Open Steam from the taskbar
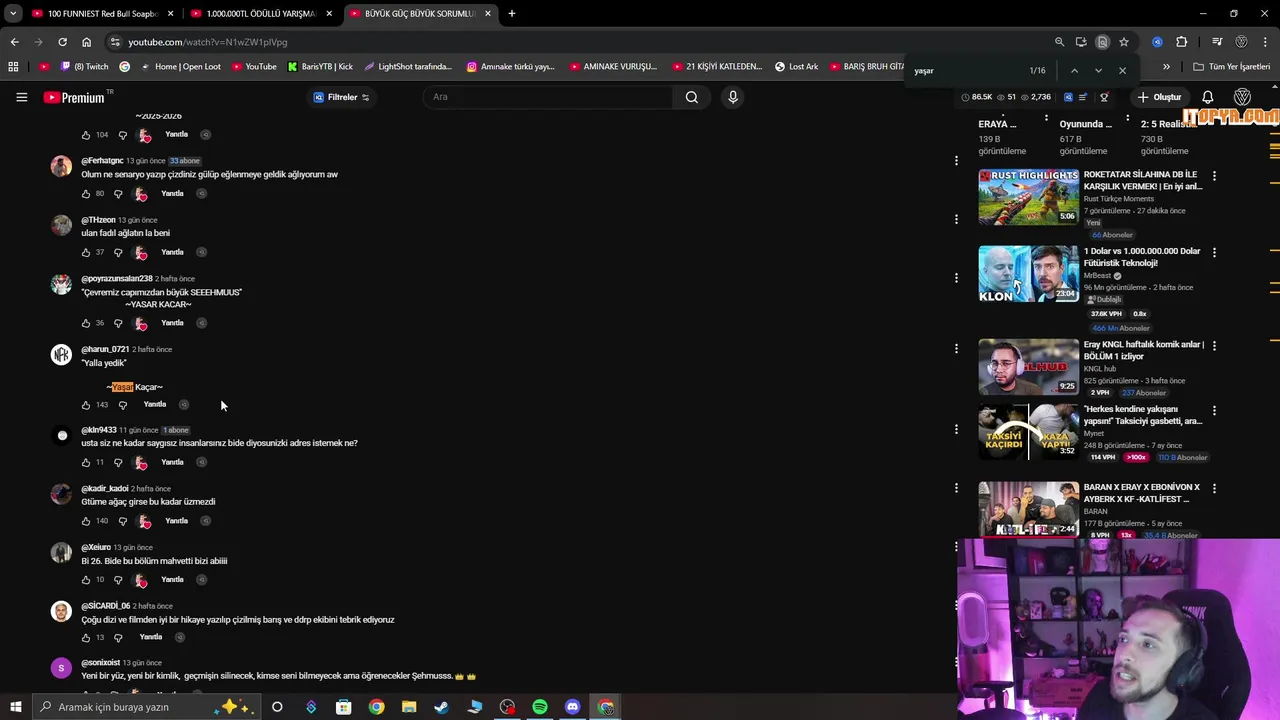Screen dimensions: 1280x720 441,707
